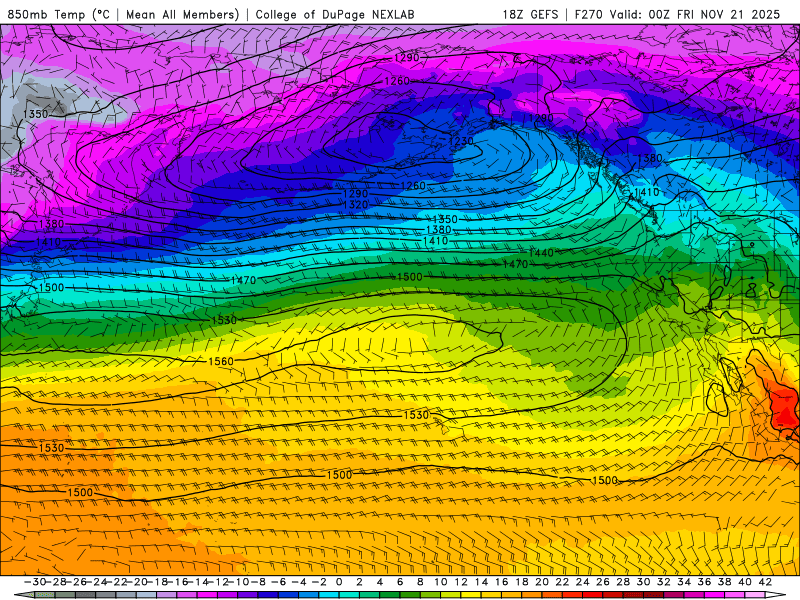Image resolution: width=800 pixels, height=600 pixels.
Task: Click the minus 6 scale value
Action: pyautogui.click(x=279, y=582)
